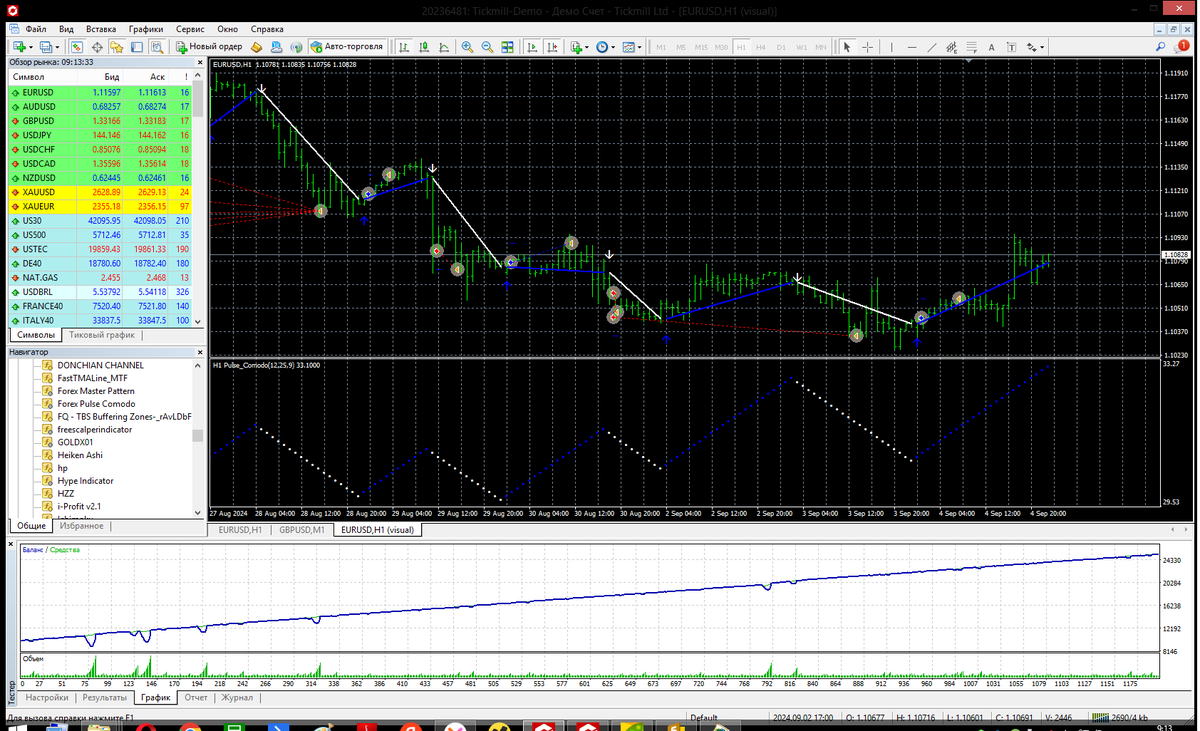Image resolution: width=1200 pixels, height=731 pixels.
Task: Open the Вставка menu
Action: [x=101, y=29]
